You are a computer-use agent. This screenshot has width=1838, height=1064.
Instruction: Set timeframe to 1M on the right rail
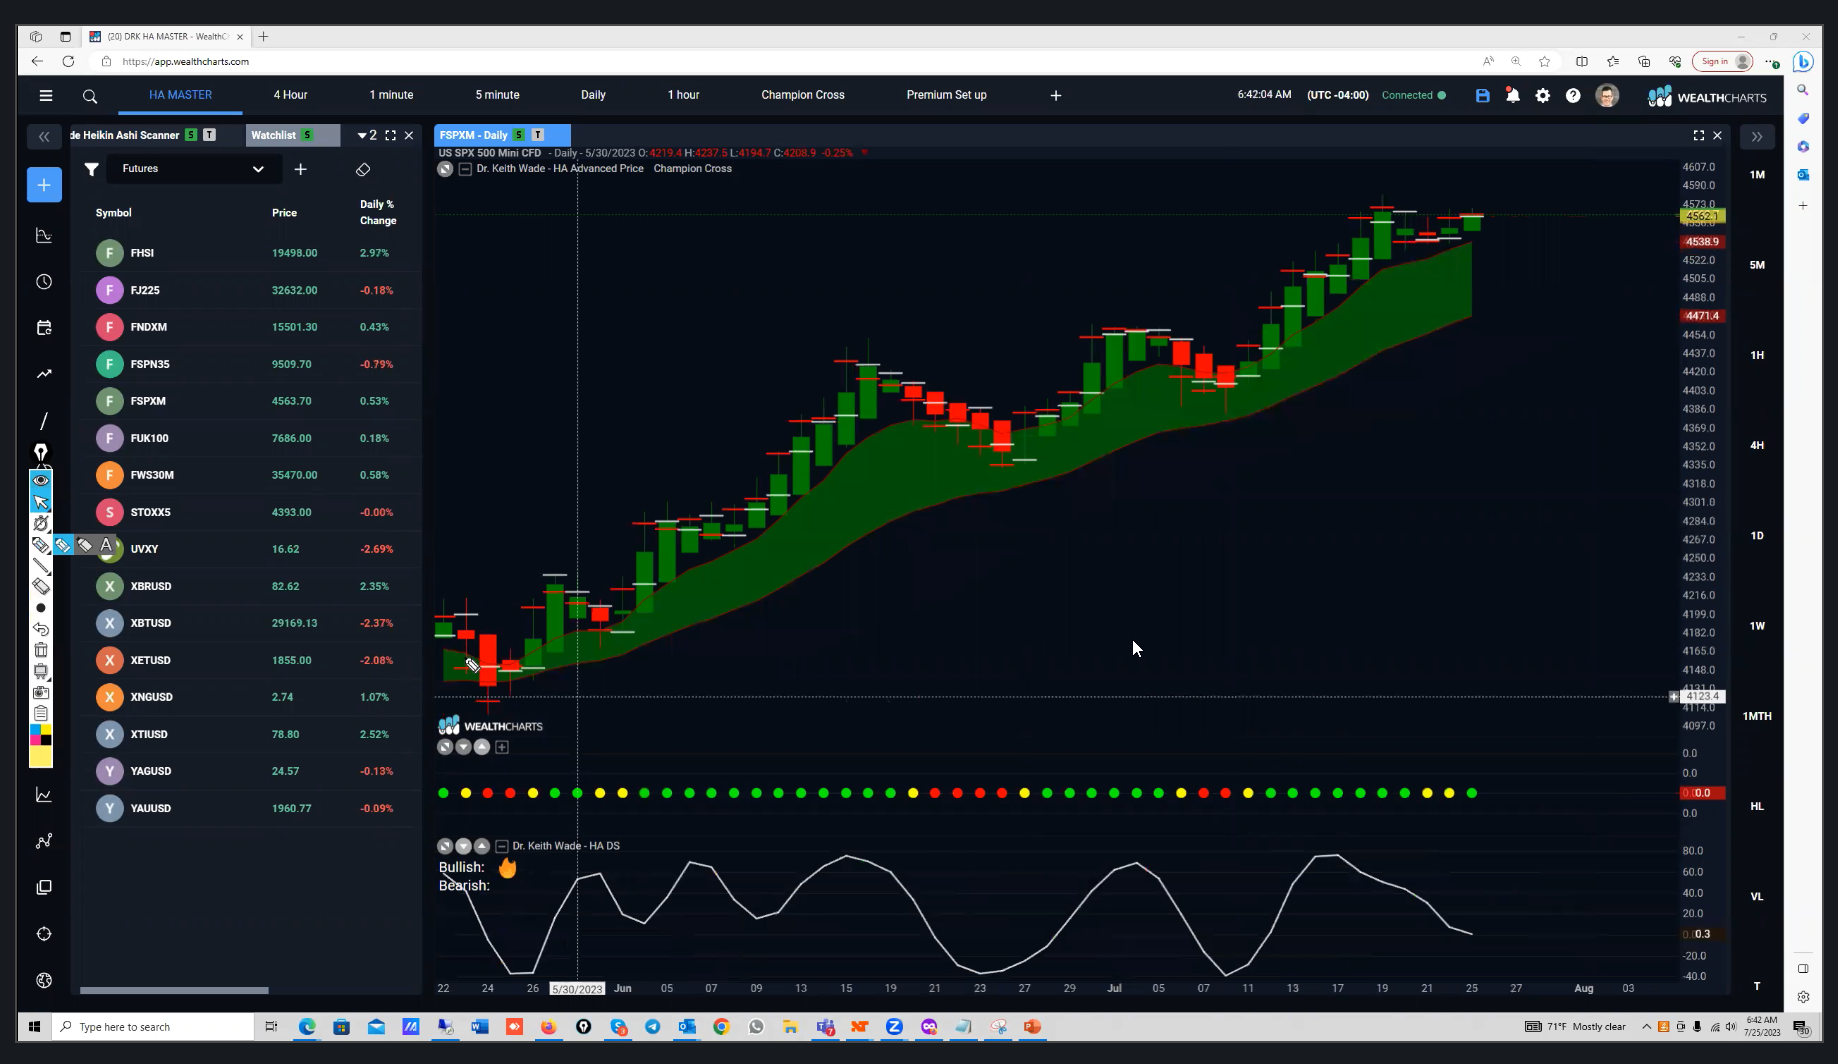point(1757,175)
